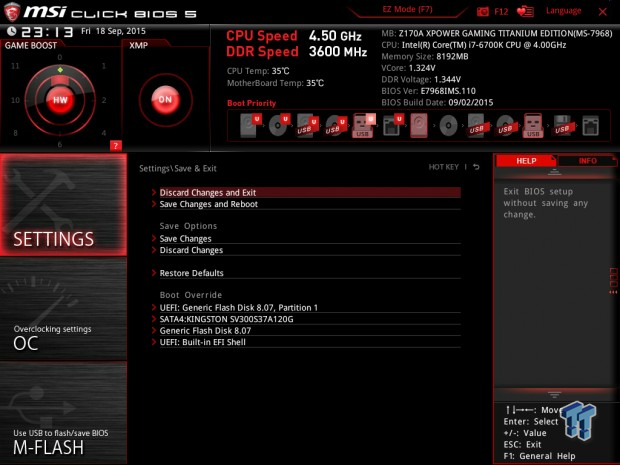Open the M-FLASH section

pos(63,413)
